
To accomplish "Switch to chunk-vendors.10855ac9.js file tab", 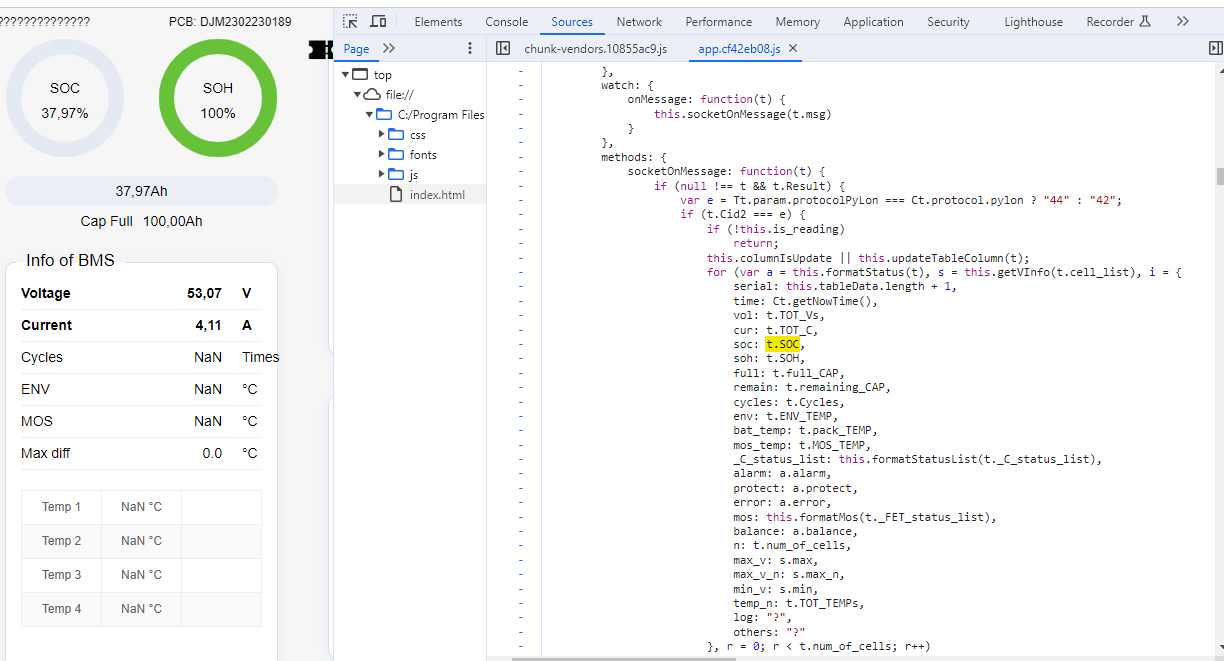I will (595, 48).
